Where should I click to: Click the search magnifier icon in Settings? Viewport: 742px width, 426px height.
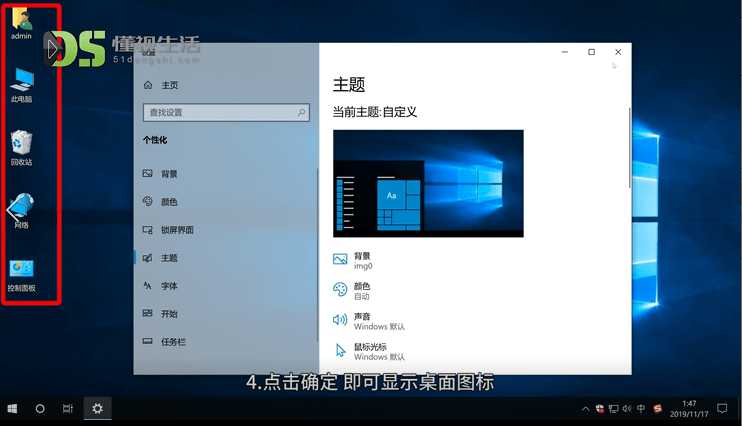pyautogui.click(x=301, y=113)
